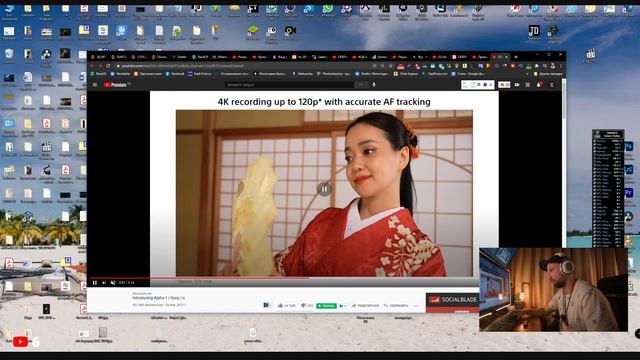Open the YouTube hamburger guide menu

click(95, 85)
